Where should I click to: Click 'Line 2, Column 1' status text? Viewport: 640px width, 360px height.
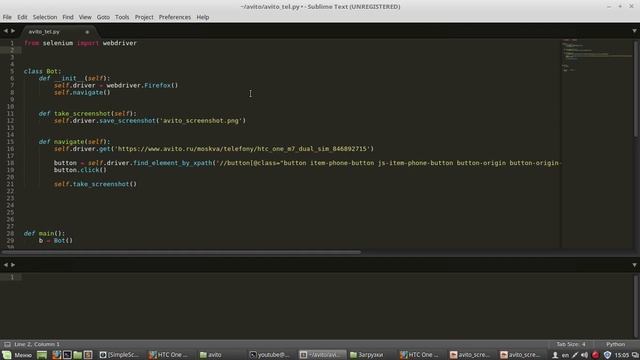pyautogui.click(x=37, y=344)
